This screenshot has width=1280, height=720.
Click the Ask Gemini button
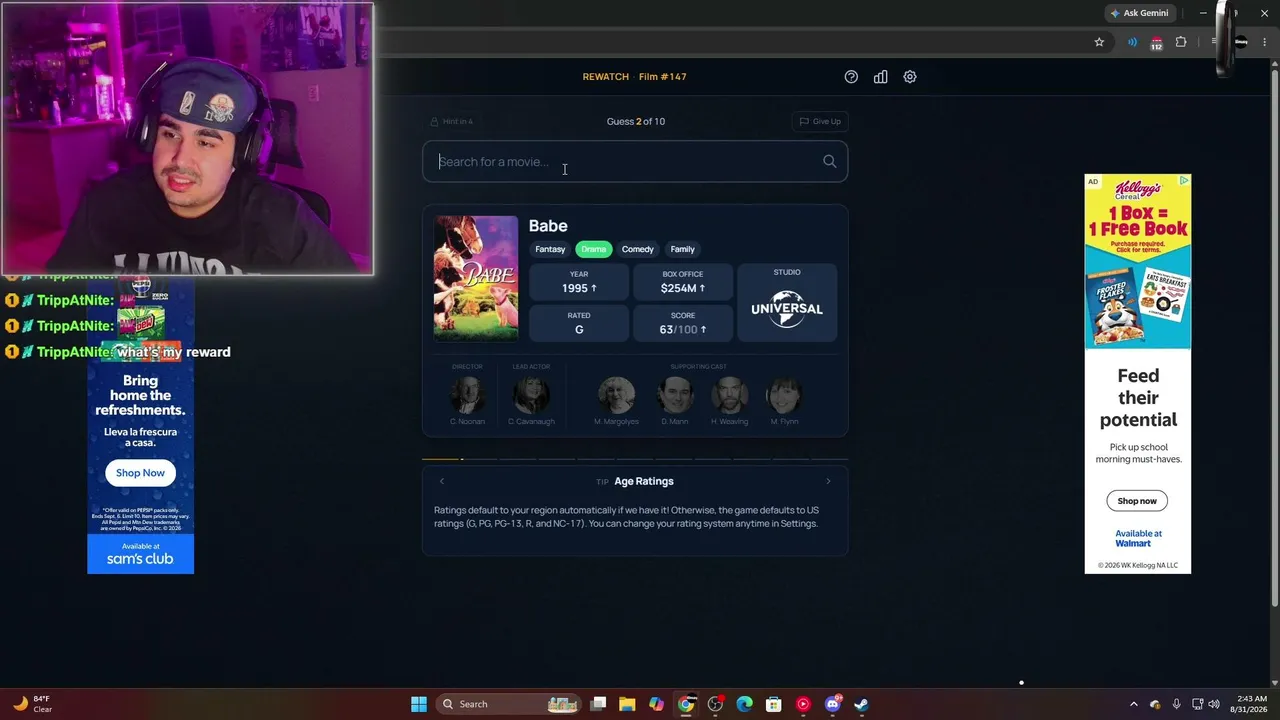[x=1139, y=13]
